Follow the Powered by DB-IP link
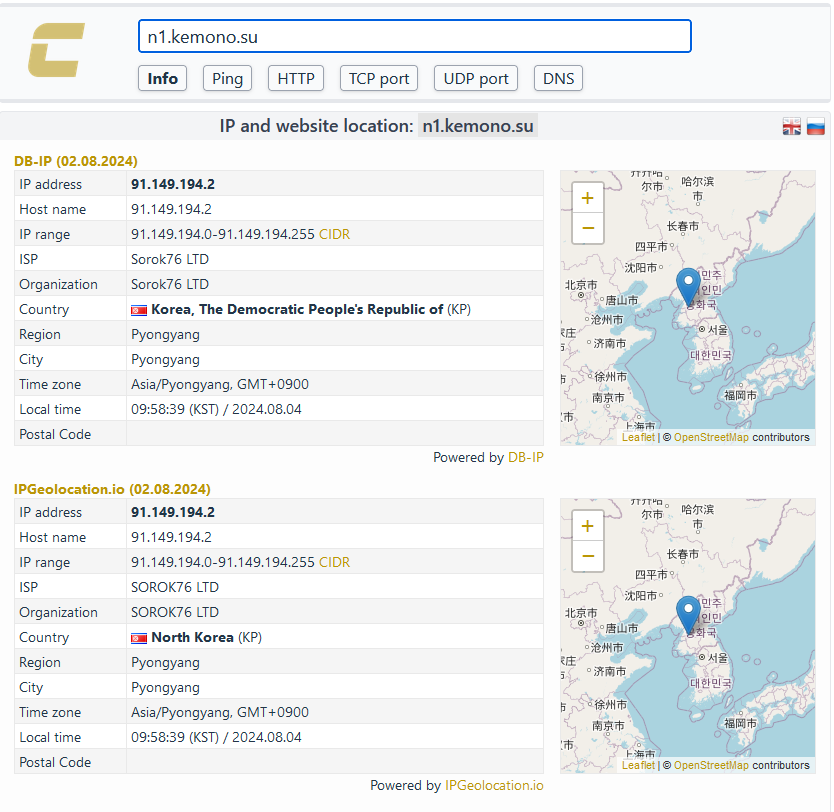 click(526, 457)
